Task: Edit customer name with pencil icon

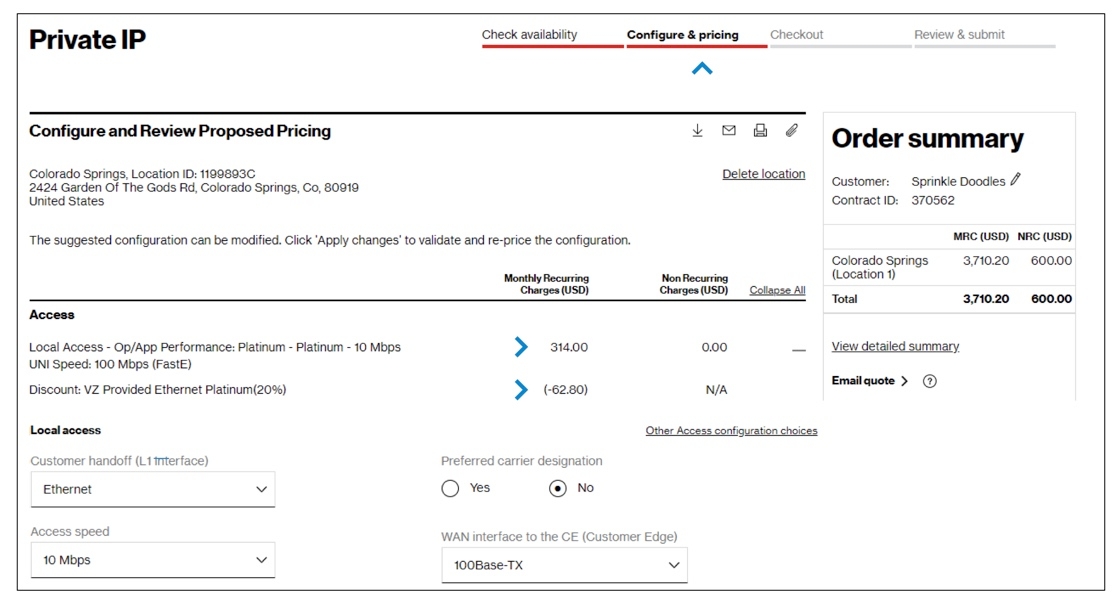Action: (x=1016, y=180)
